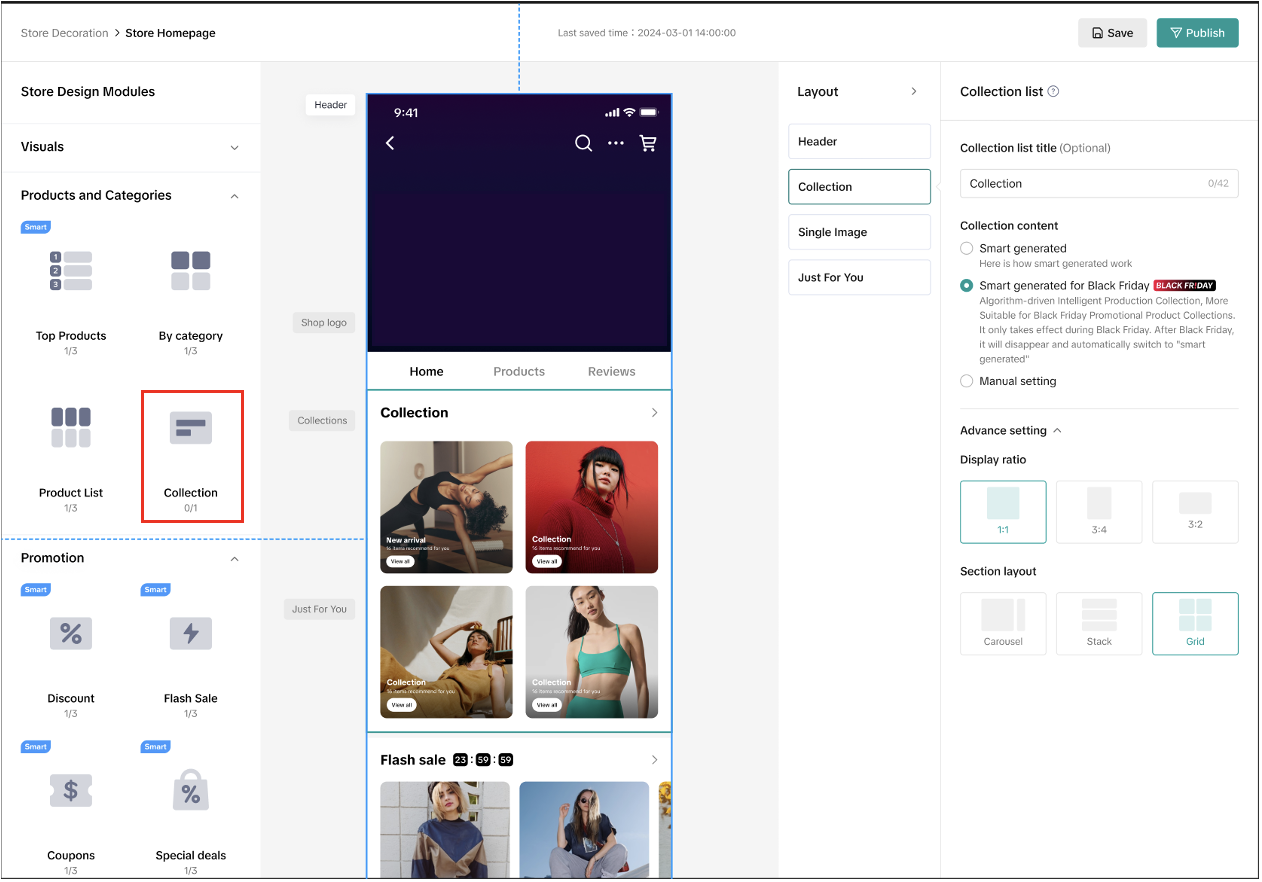Choose the Manual setting radio option
This screenshot has height=882, width=1262.
[966, 381]
